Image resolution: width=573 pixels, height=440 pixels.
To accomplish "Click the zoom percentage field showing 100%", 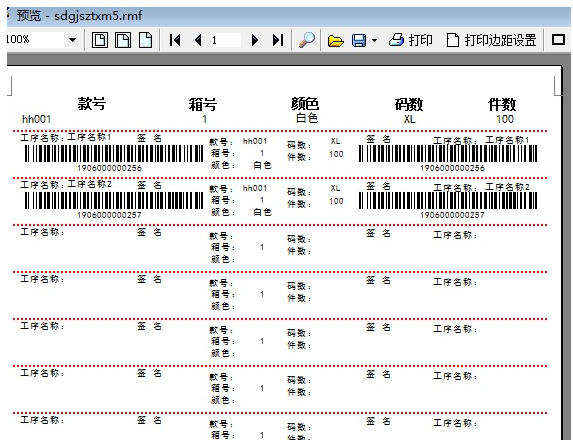I will tap(36, 39).
